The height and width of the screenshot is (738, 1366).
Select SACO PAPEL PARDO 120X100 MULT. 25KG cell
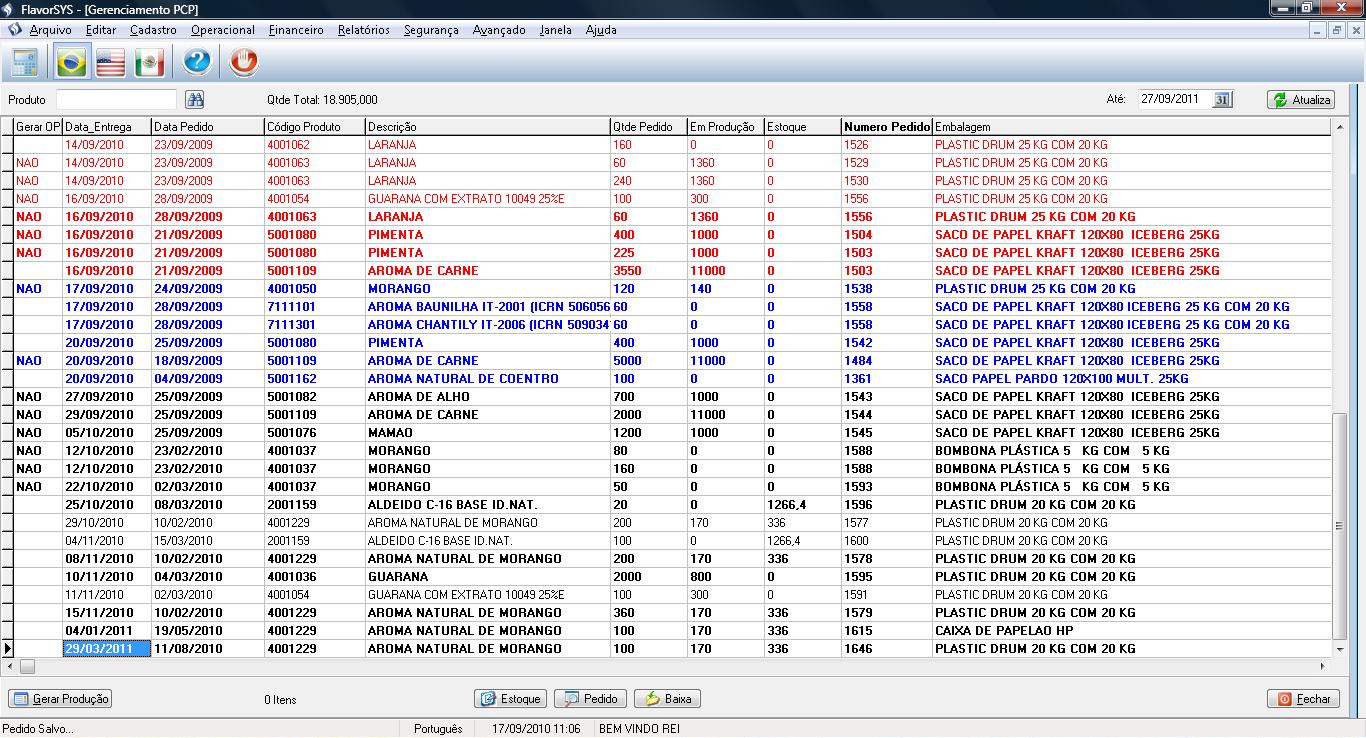[x=1132, y=379]
